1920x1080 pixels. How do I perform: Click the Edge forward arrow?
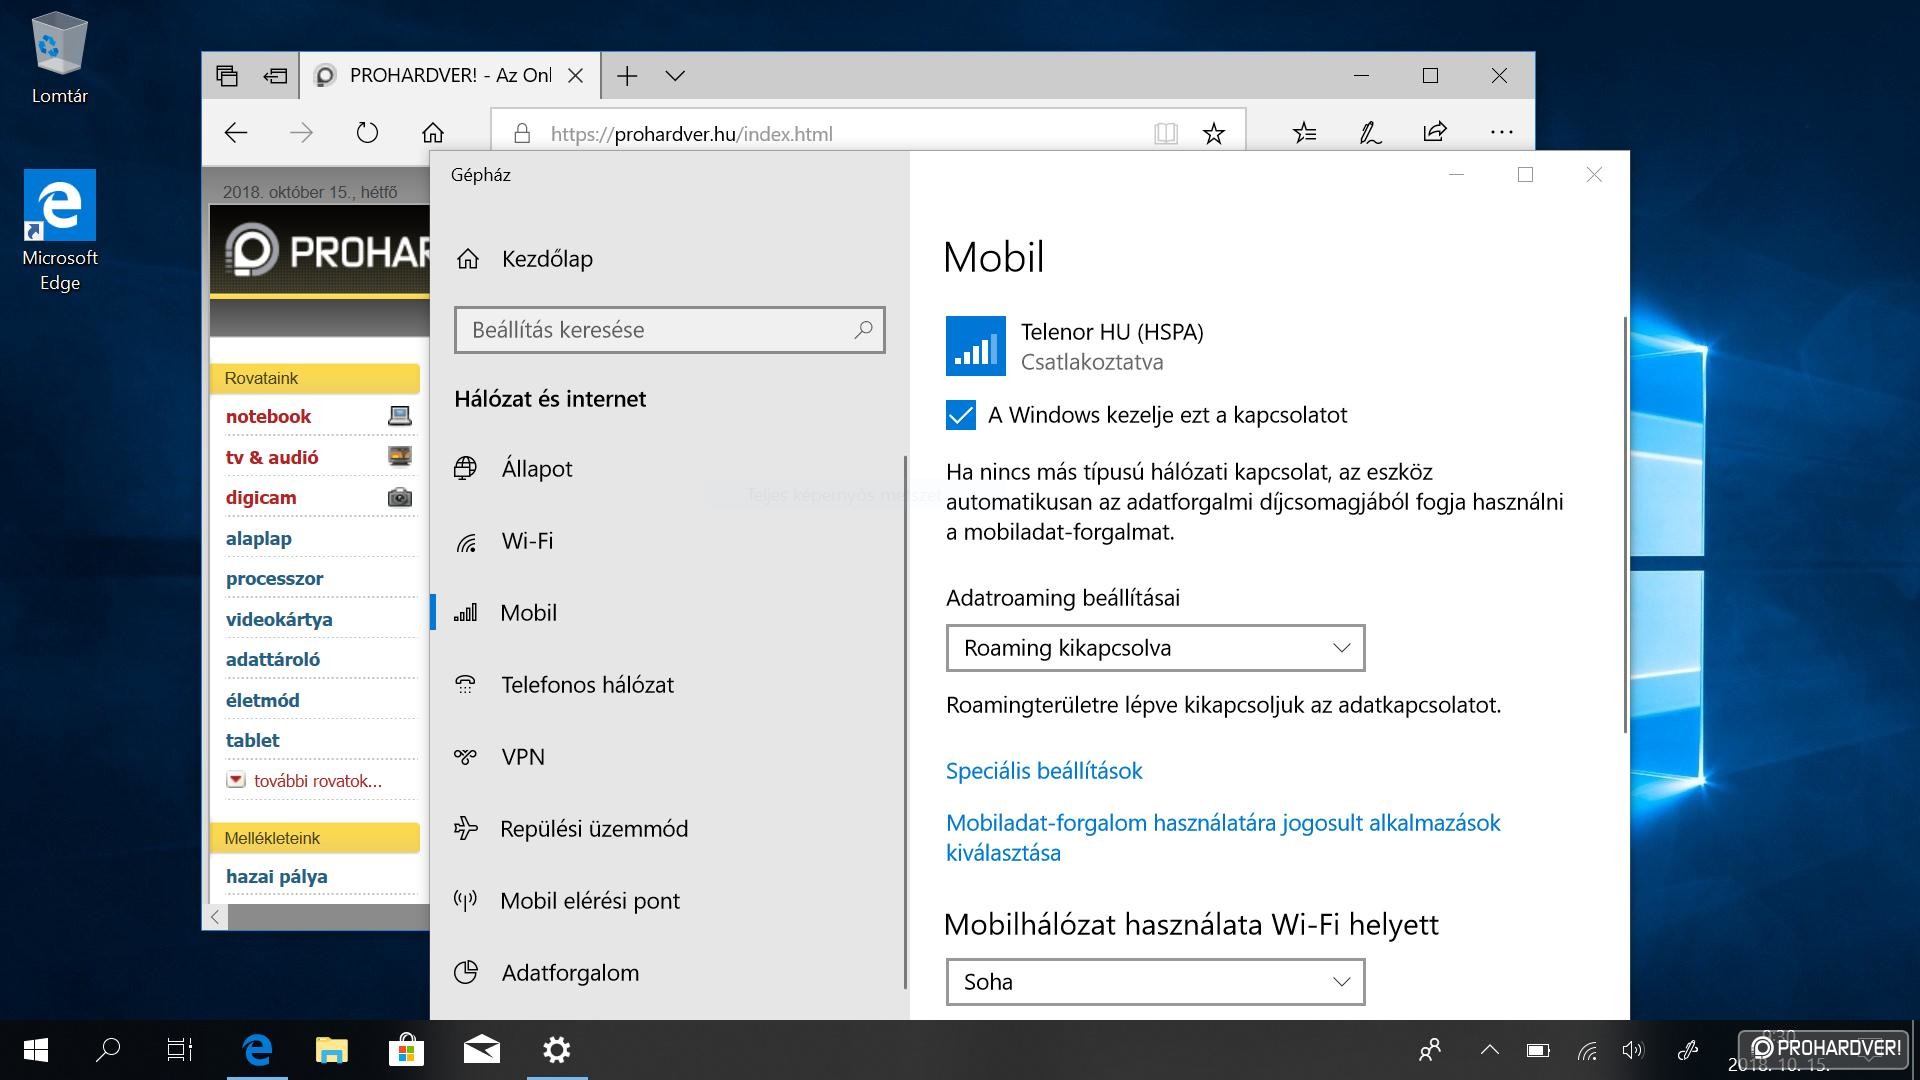tap(301, 133)
